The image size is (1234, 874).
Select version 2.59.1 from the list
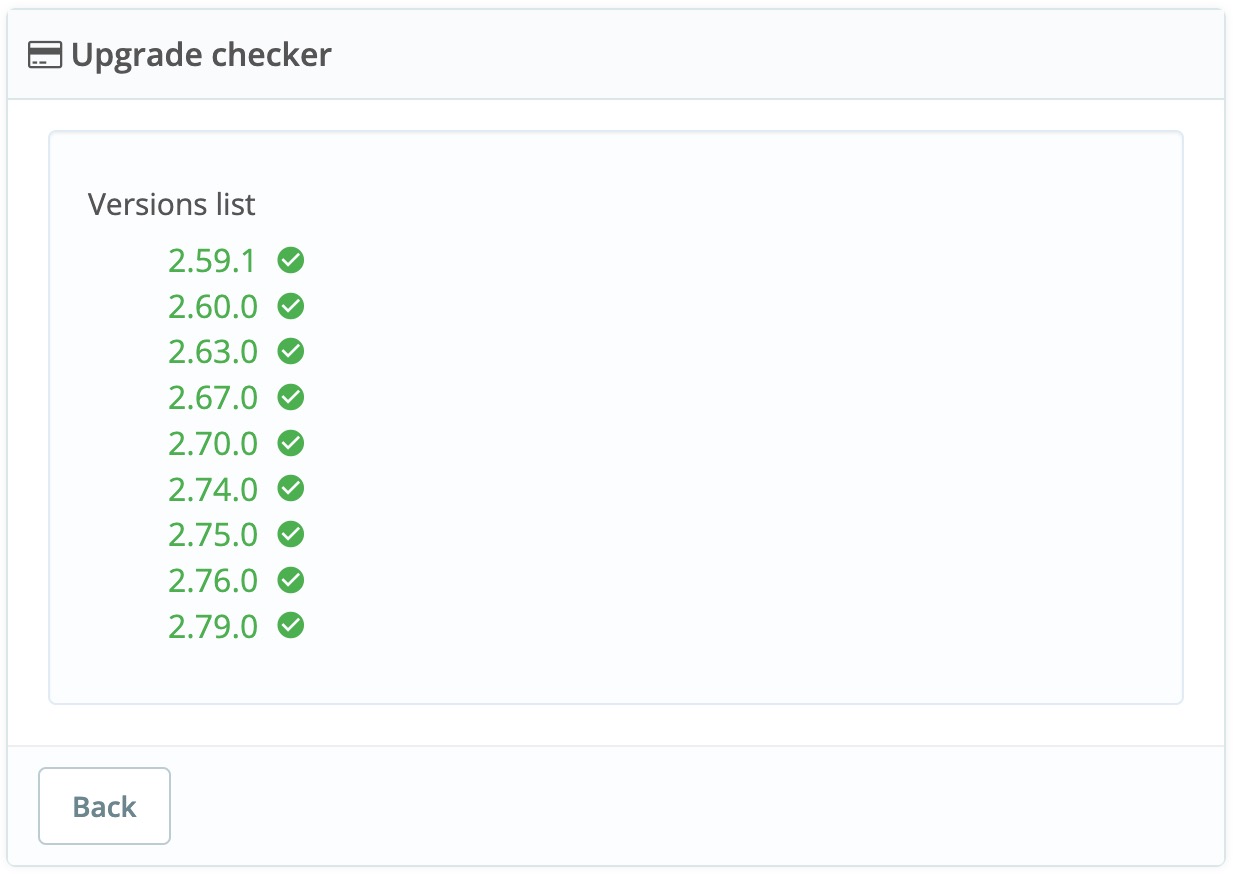[x=212, y=260]
